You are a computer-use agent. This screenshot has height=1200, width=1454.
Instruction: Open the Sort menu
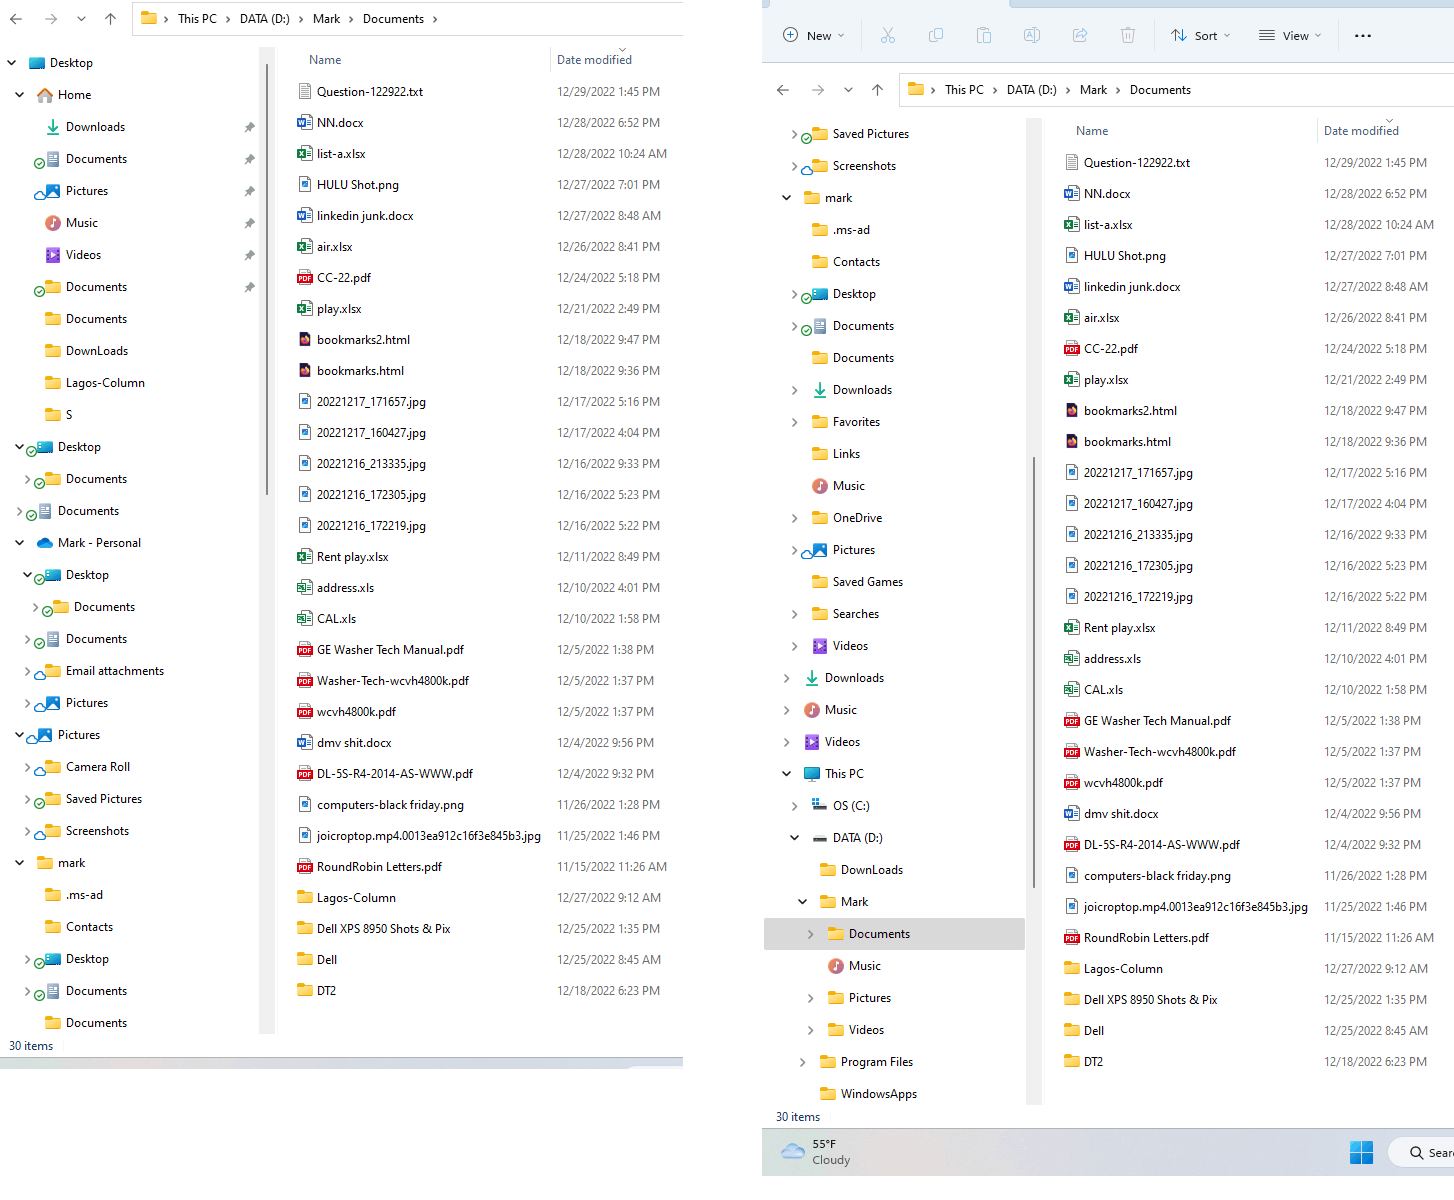[1200, 35]
